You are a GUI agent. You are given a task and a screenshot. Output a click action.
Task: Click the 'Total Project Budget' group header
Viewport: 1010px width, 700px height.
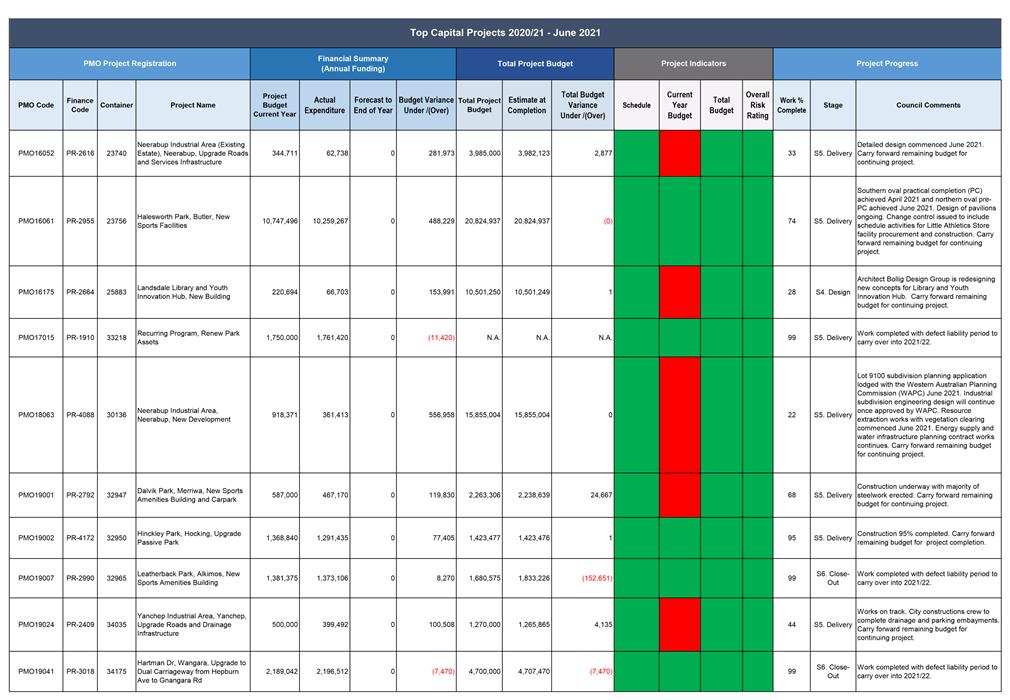tap(535, 64)
